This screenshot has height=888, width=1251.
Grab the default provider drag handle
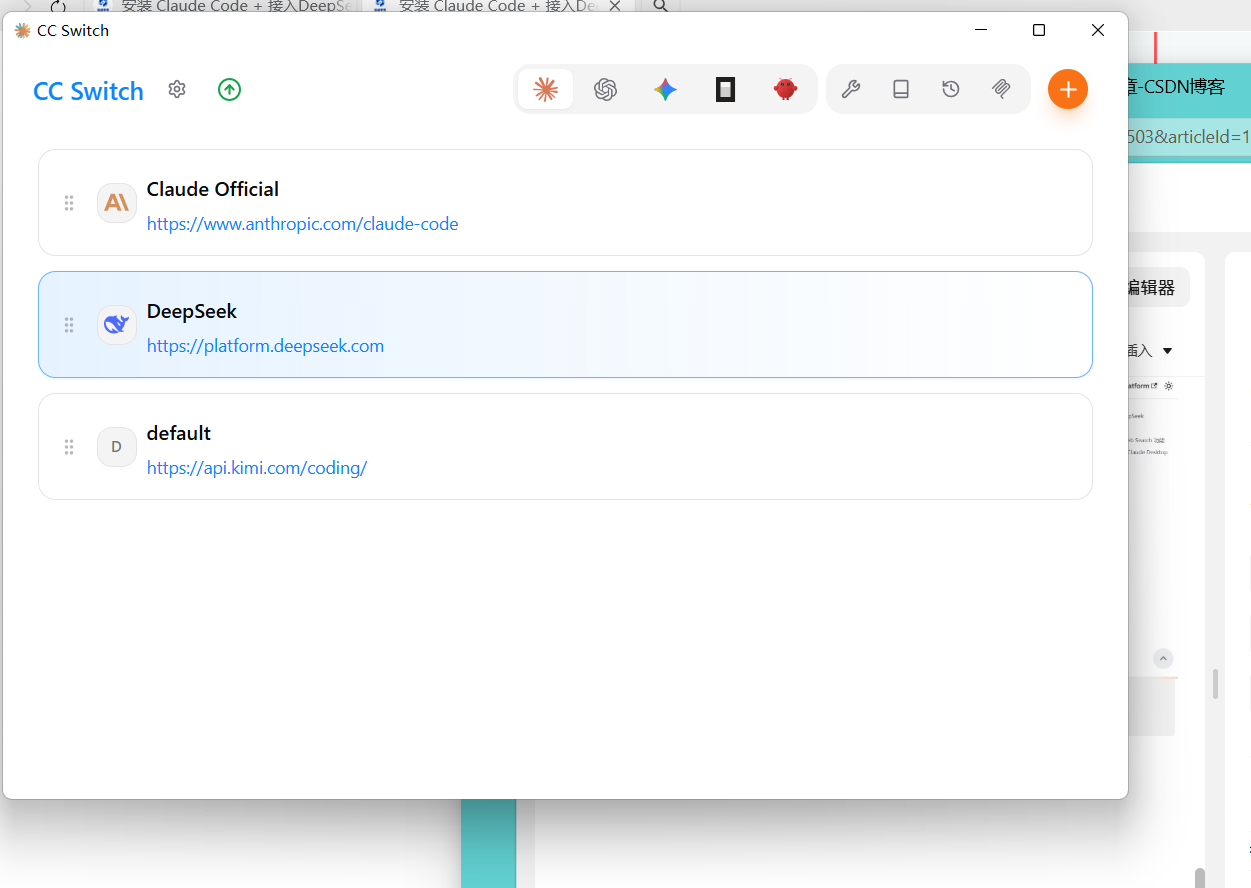pyautogui.click(x=69, y=447)
